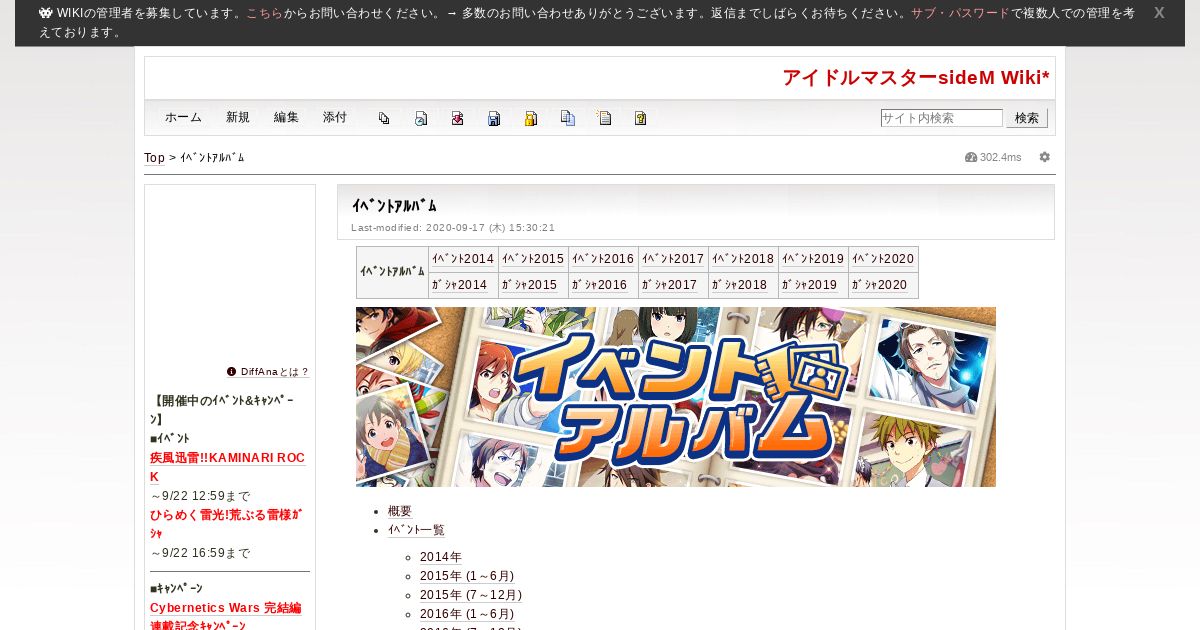
Task: Open the こちら contact link in banner
Action: pyautogui.click(x=265, y=13)
